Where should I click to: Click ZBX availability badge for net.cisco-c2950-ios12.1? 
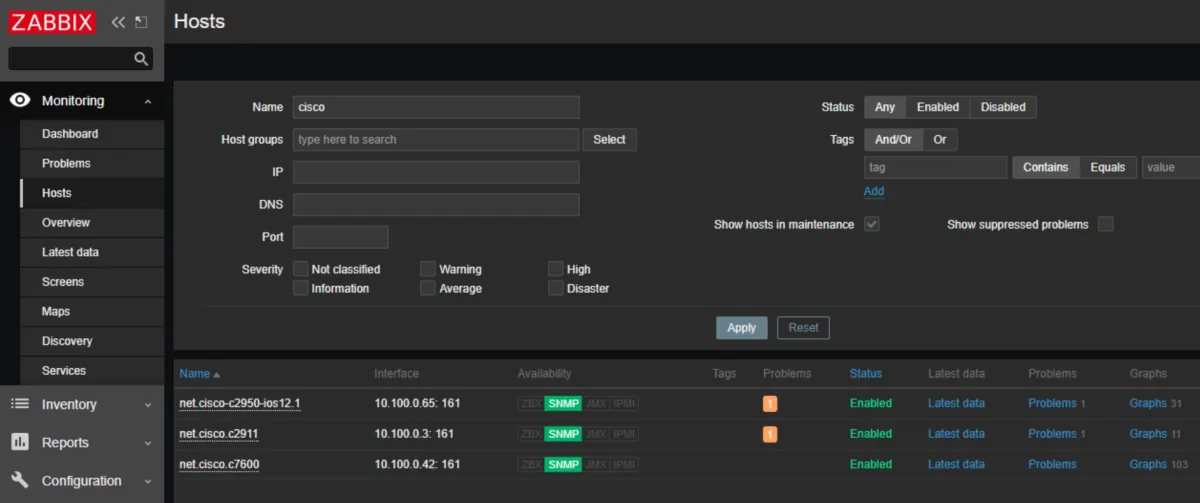click(x=531, y=404)
